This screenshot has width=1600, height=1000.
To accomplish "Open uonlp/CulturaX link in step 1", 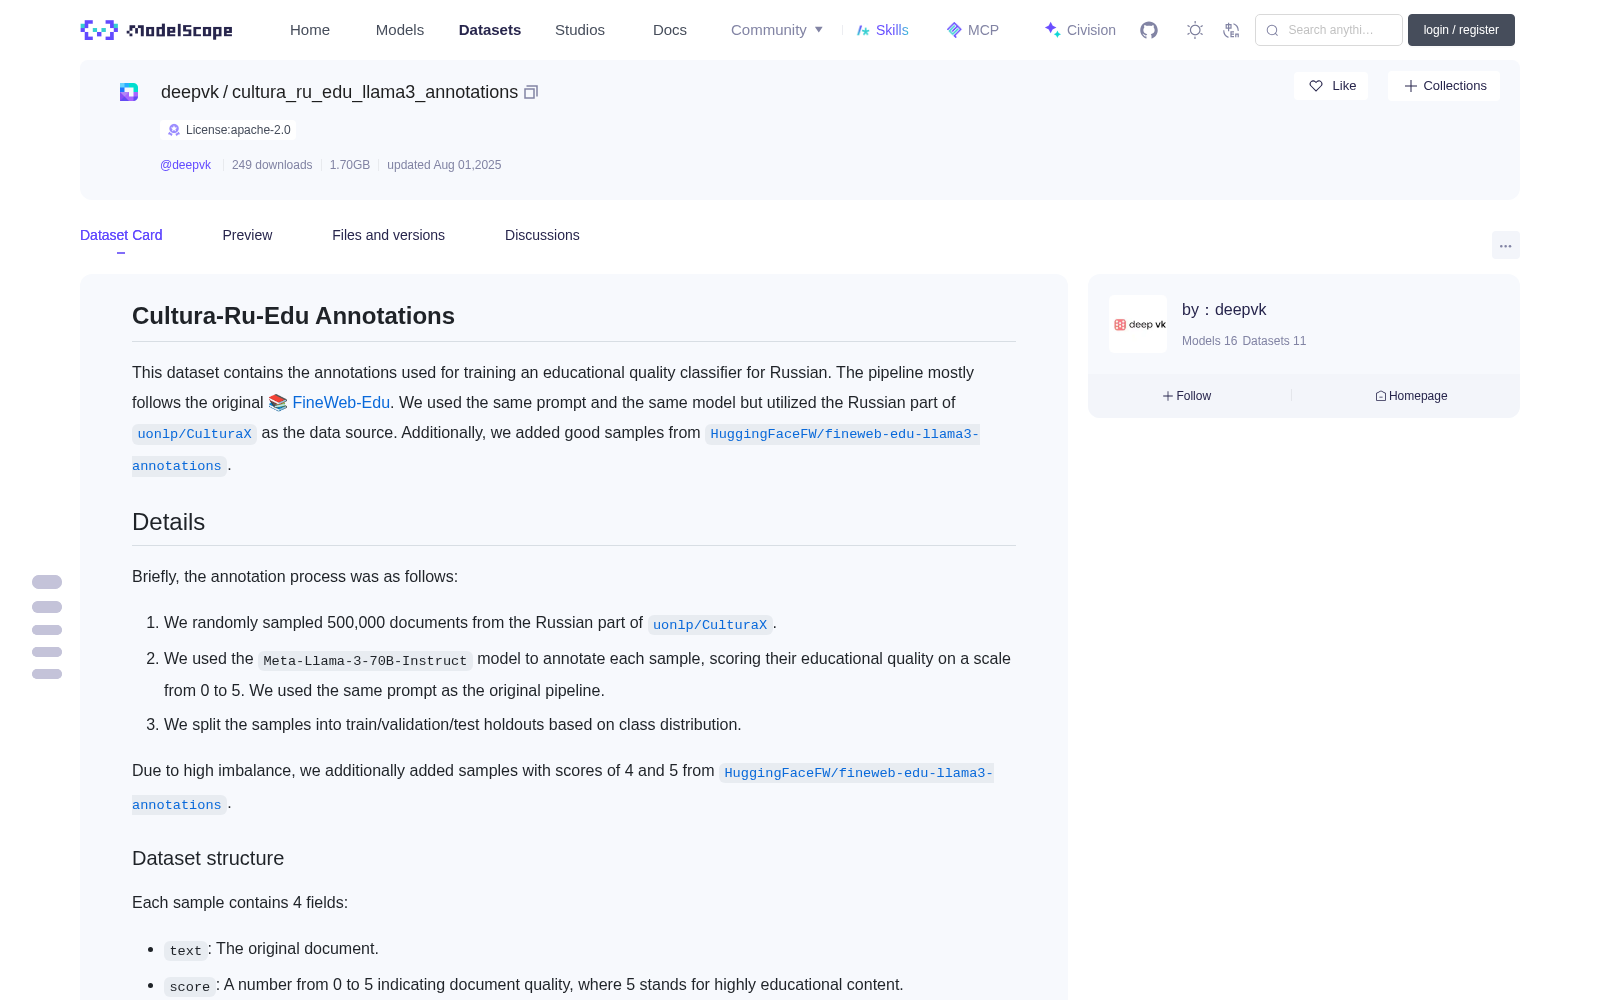I will click(710, 625).
